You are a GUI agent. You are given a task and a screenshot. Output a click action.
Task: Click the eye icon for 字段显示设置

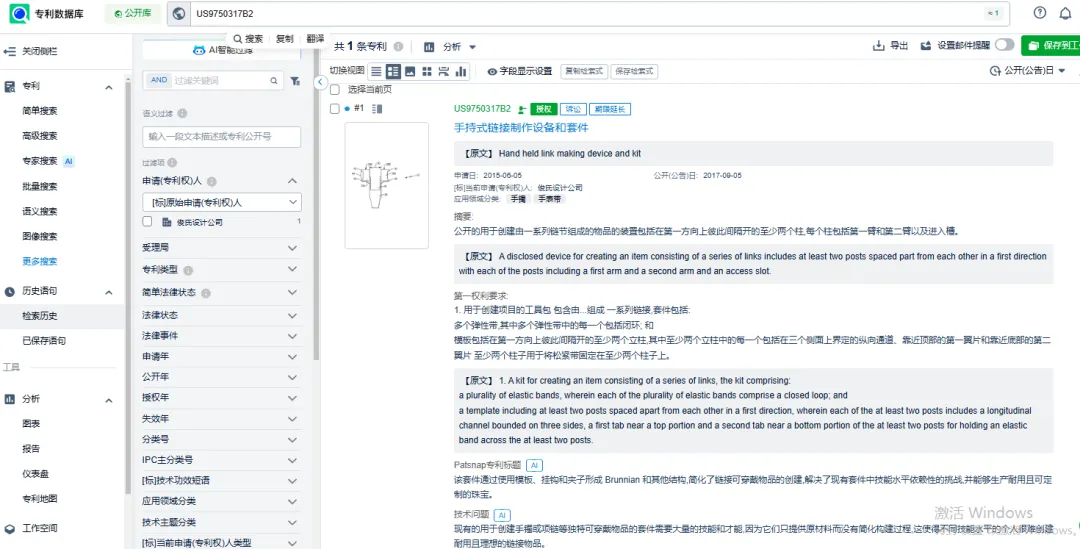pyautogui.click(x=492, y=71)
